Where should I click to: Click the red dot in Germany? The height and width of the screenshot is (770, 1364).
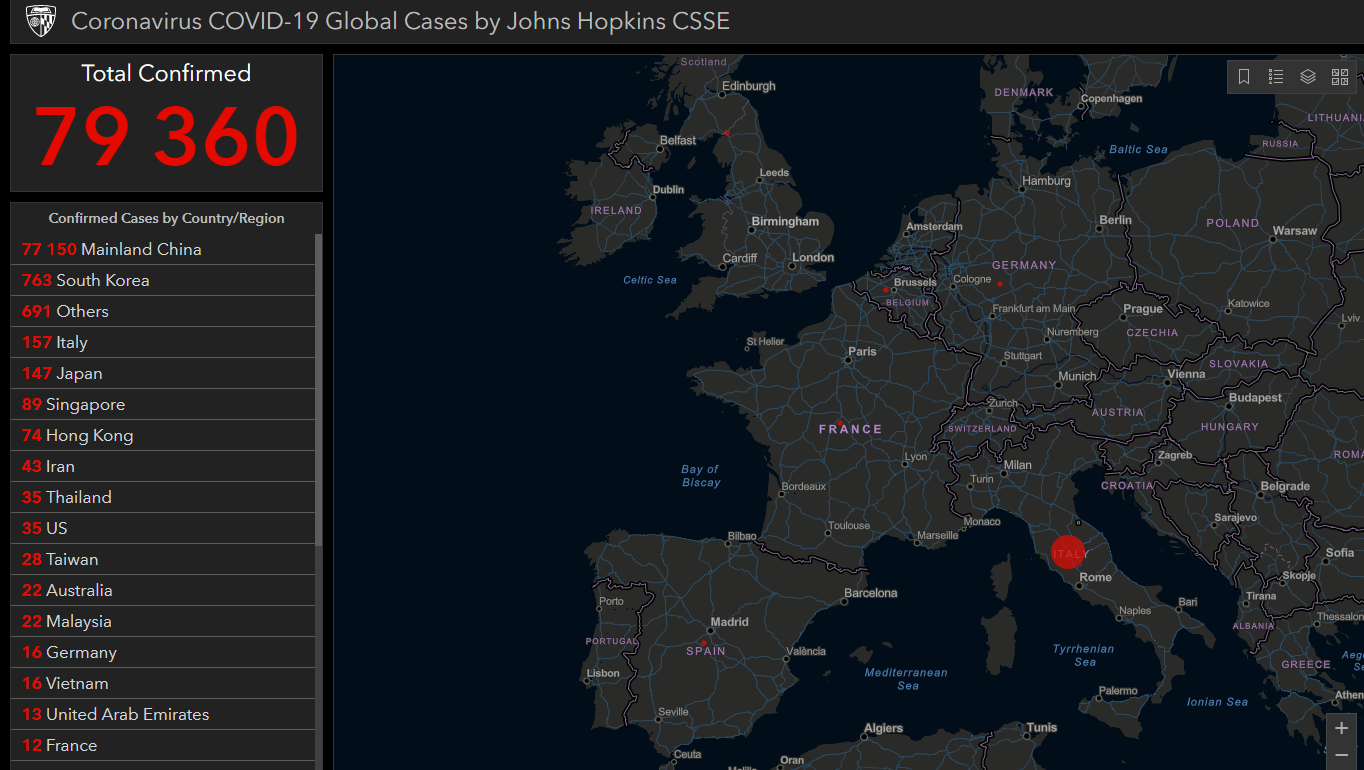pos(999,284)
